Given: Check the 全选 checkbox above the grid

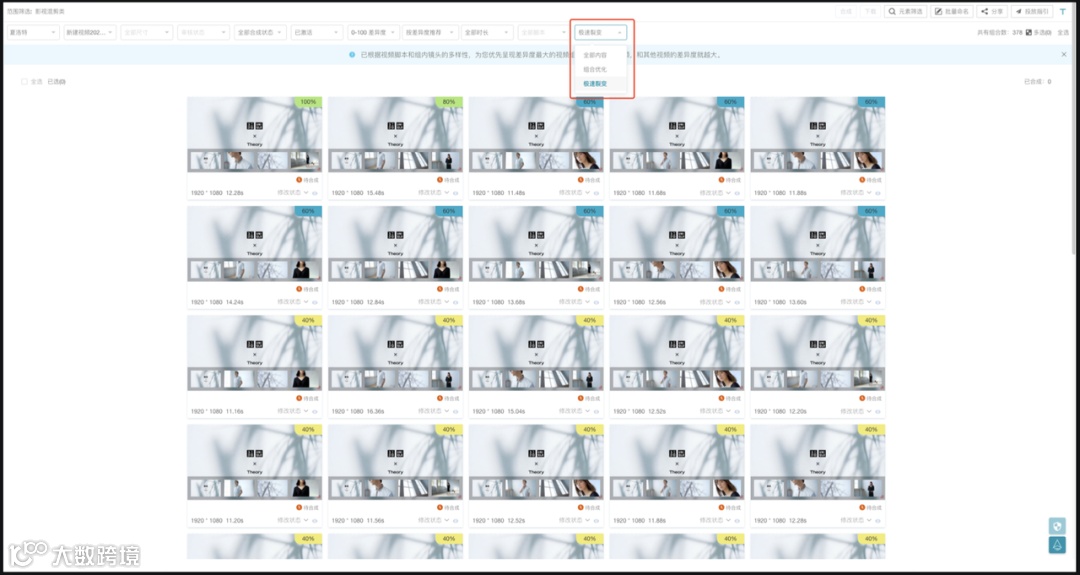Looking at the screenshot, I should [x=24, y=82].
